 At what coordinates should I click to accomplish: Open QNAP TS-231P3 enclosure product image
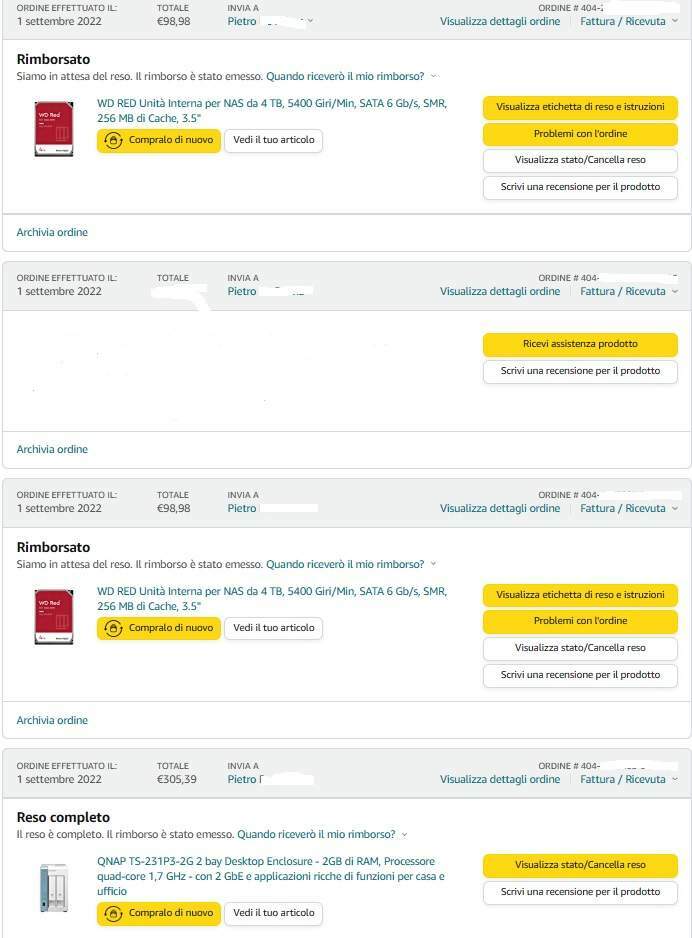pyautogui.click(x=54, y=888)
